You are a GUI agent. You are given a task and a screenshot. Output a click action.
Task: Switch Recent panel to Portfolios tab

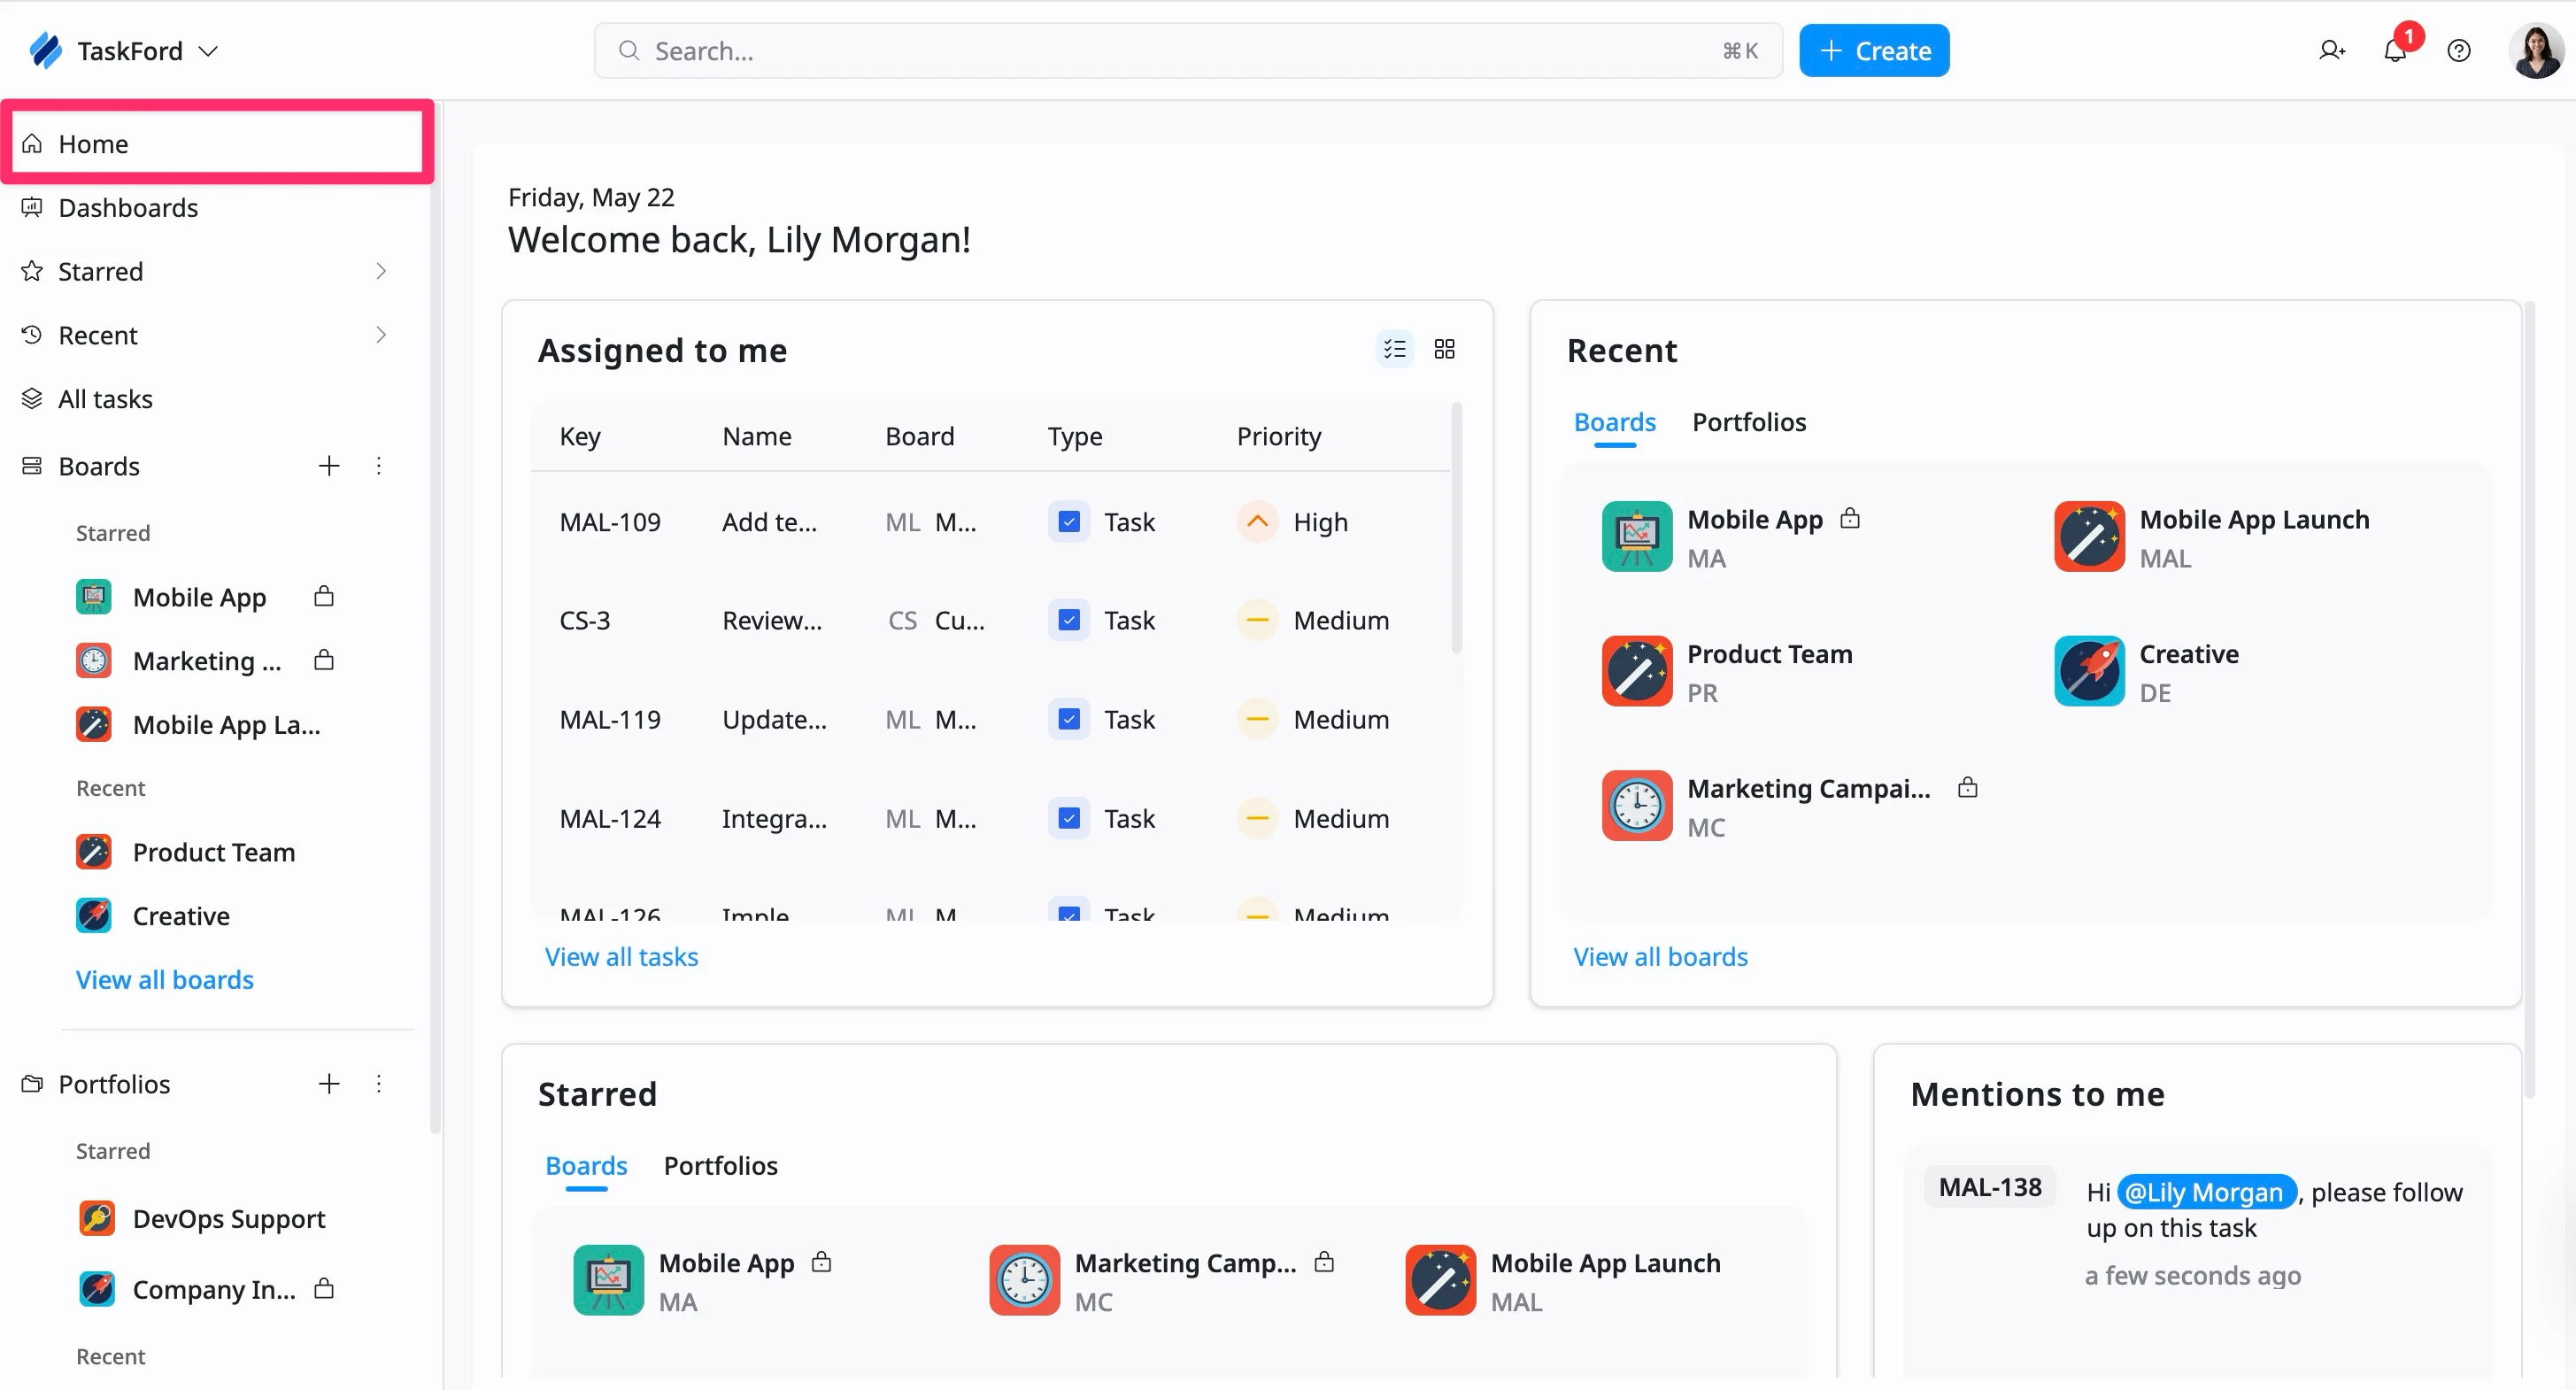tap(1748, 422)
